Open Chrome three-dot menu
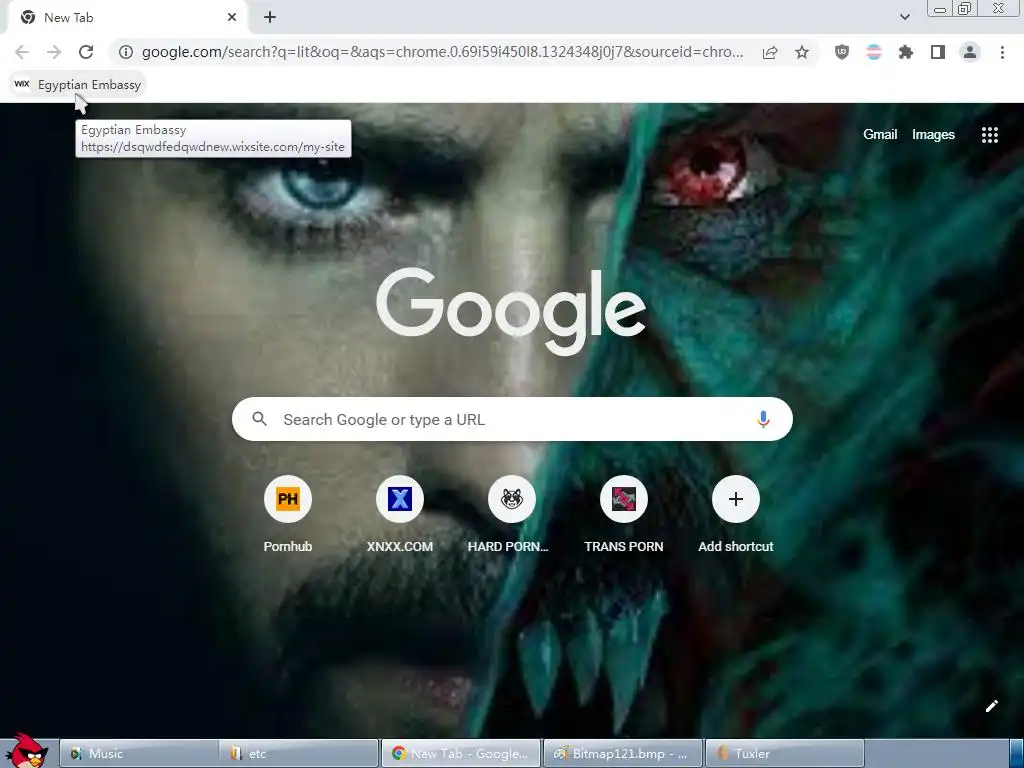 pos(1002,52)
